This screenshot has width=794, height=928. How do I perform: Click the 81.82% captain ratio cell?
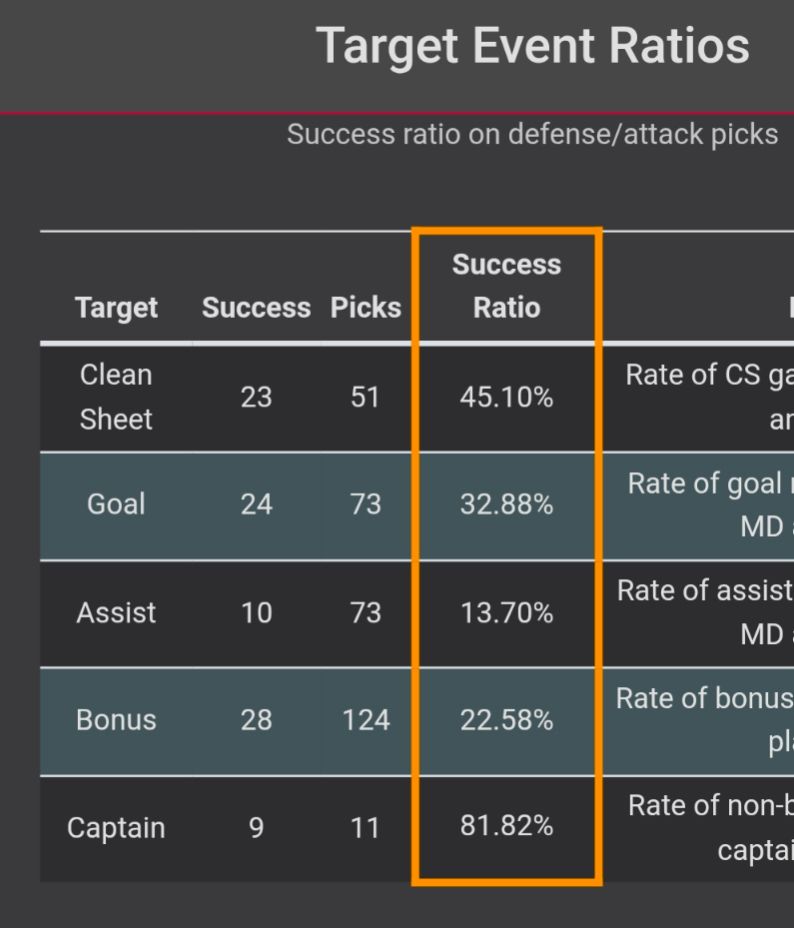(506, 825)
